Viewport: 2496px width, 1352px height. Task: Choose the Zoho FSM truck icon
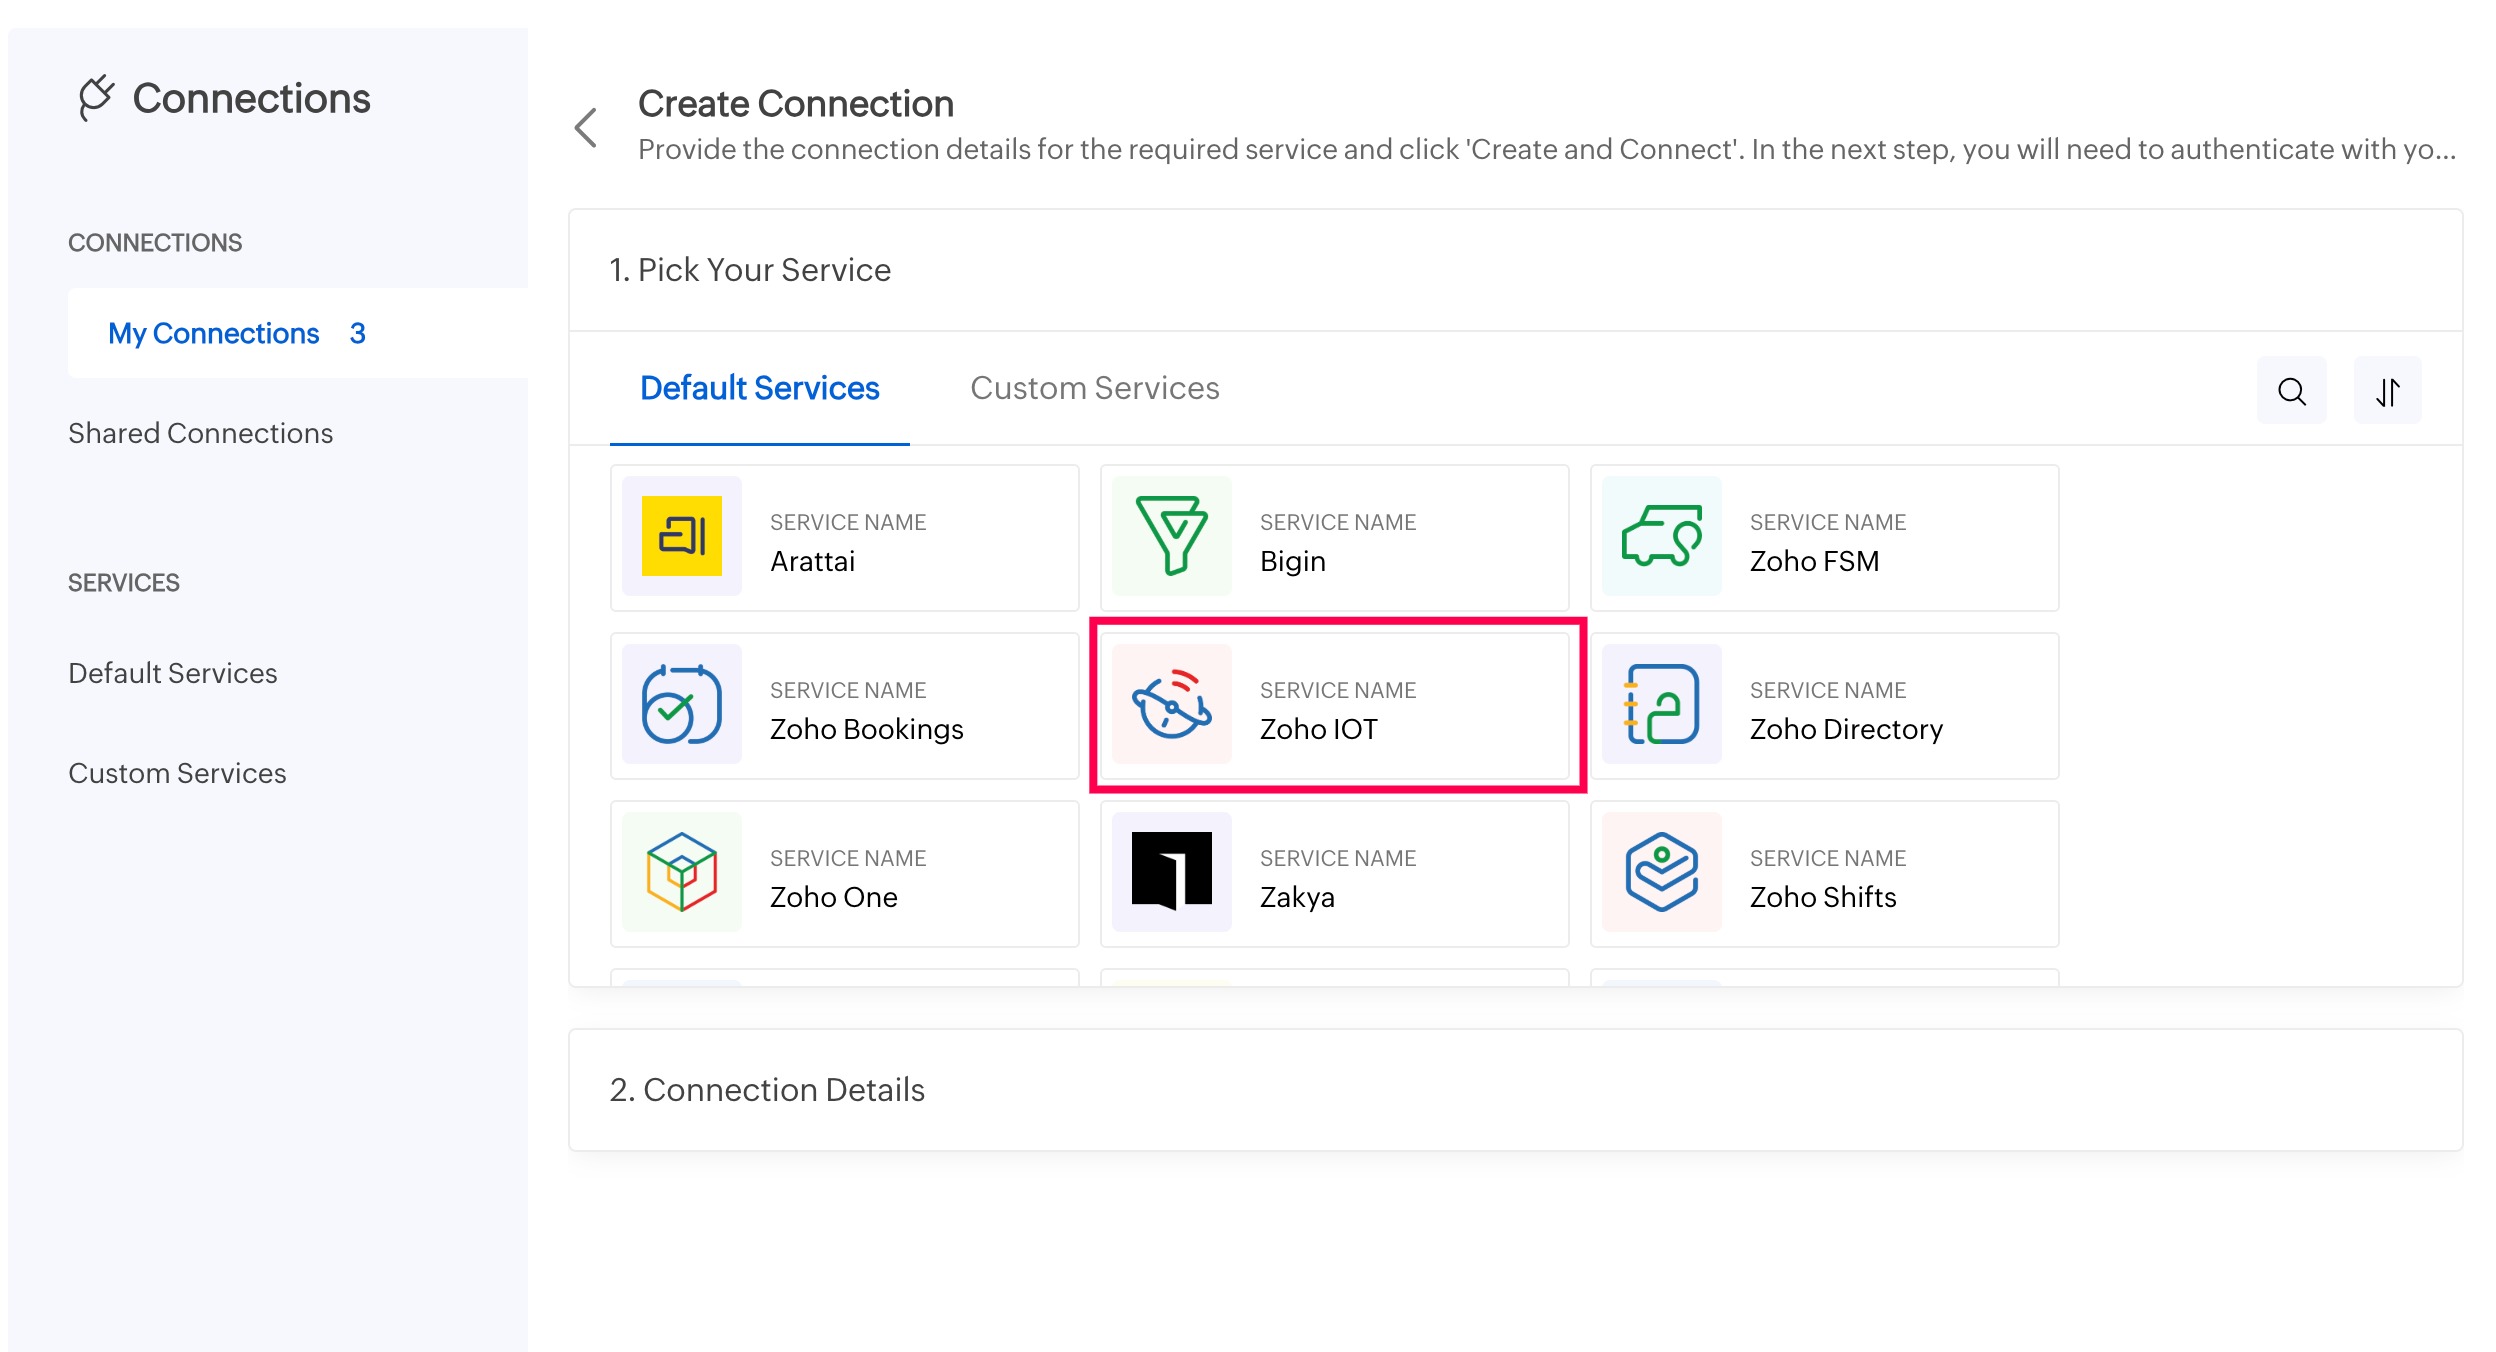(x=1661, y=537)
